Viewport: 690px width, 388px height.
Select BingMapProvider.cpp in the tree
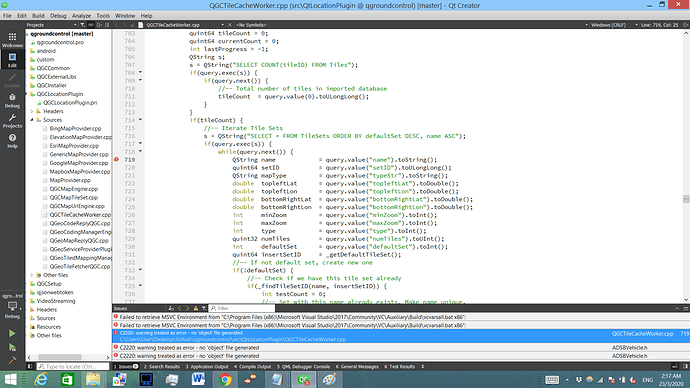pyautogui.click(x=75, y=128)
